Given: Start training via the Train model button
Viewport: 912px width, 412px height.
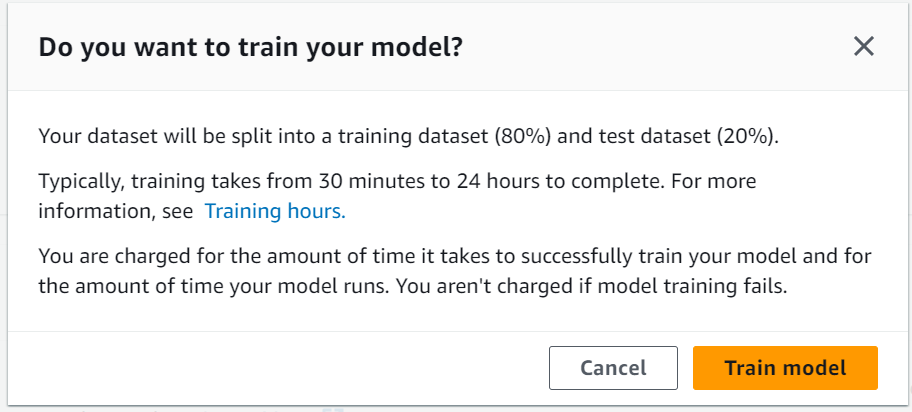Looking at the screenshot, I should [785, 368].
